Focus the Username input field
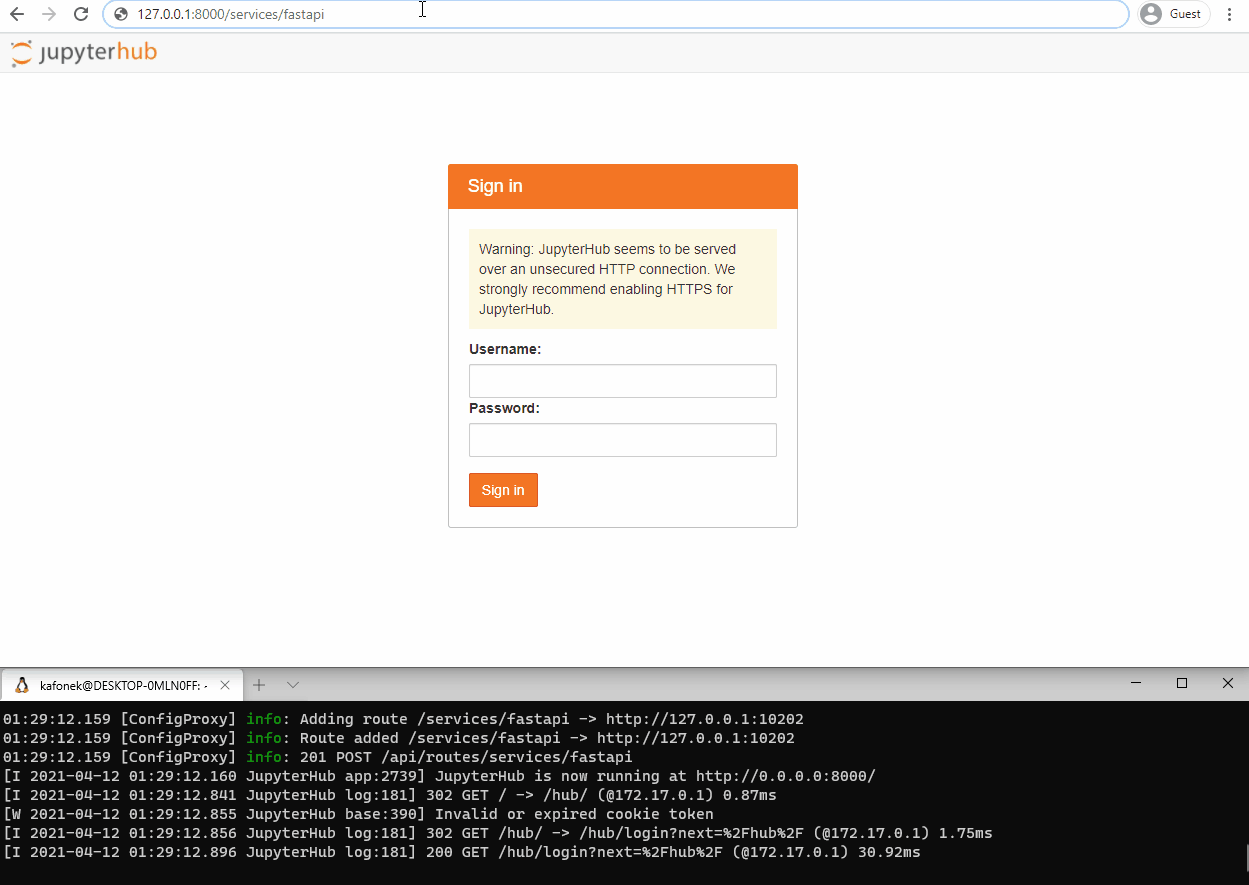This screenshot has width=1249, height=885. [622, 381]
